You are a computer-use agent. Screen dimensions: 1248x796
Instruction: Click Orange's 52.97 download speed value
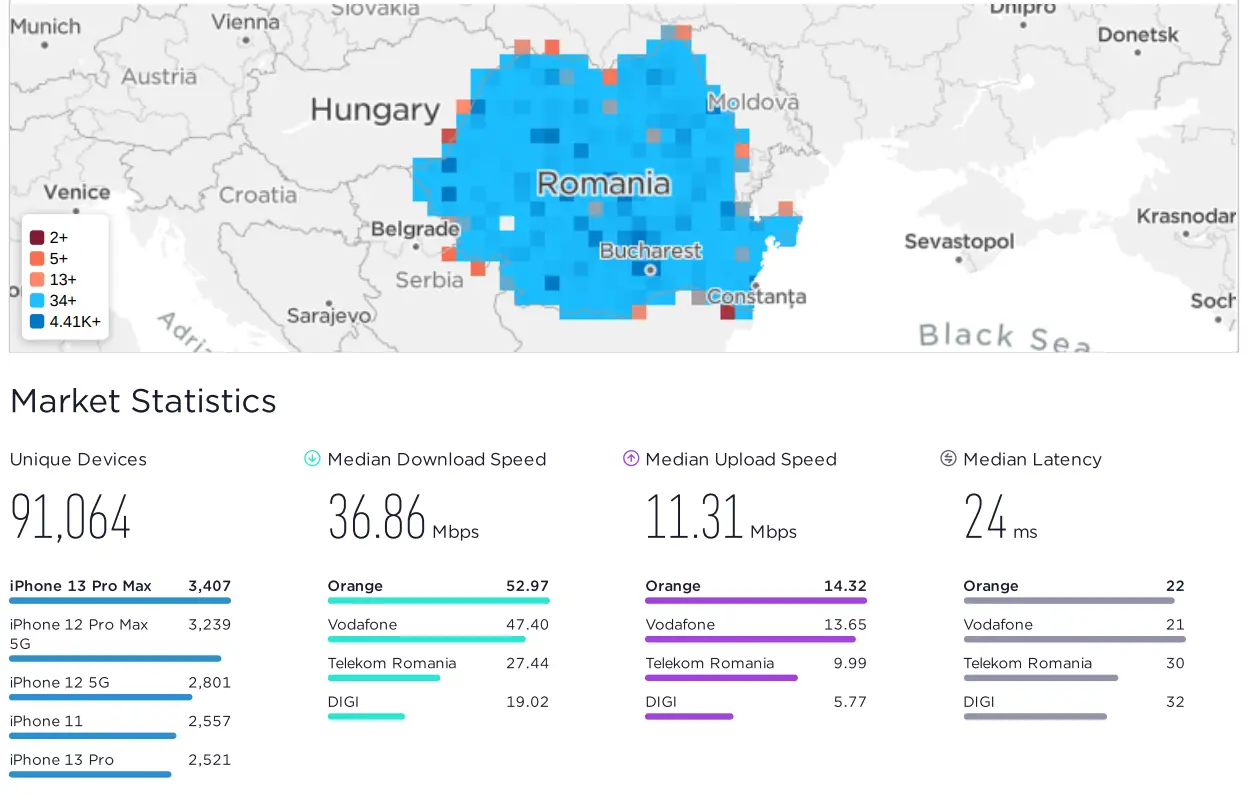(527, 586)
